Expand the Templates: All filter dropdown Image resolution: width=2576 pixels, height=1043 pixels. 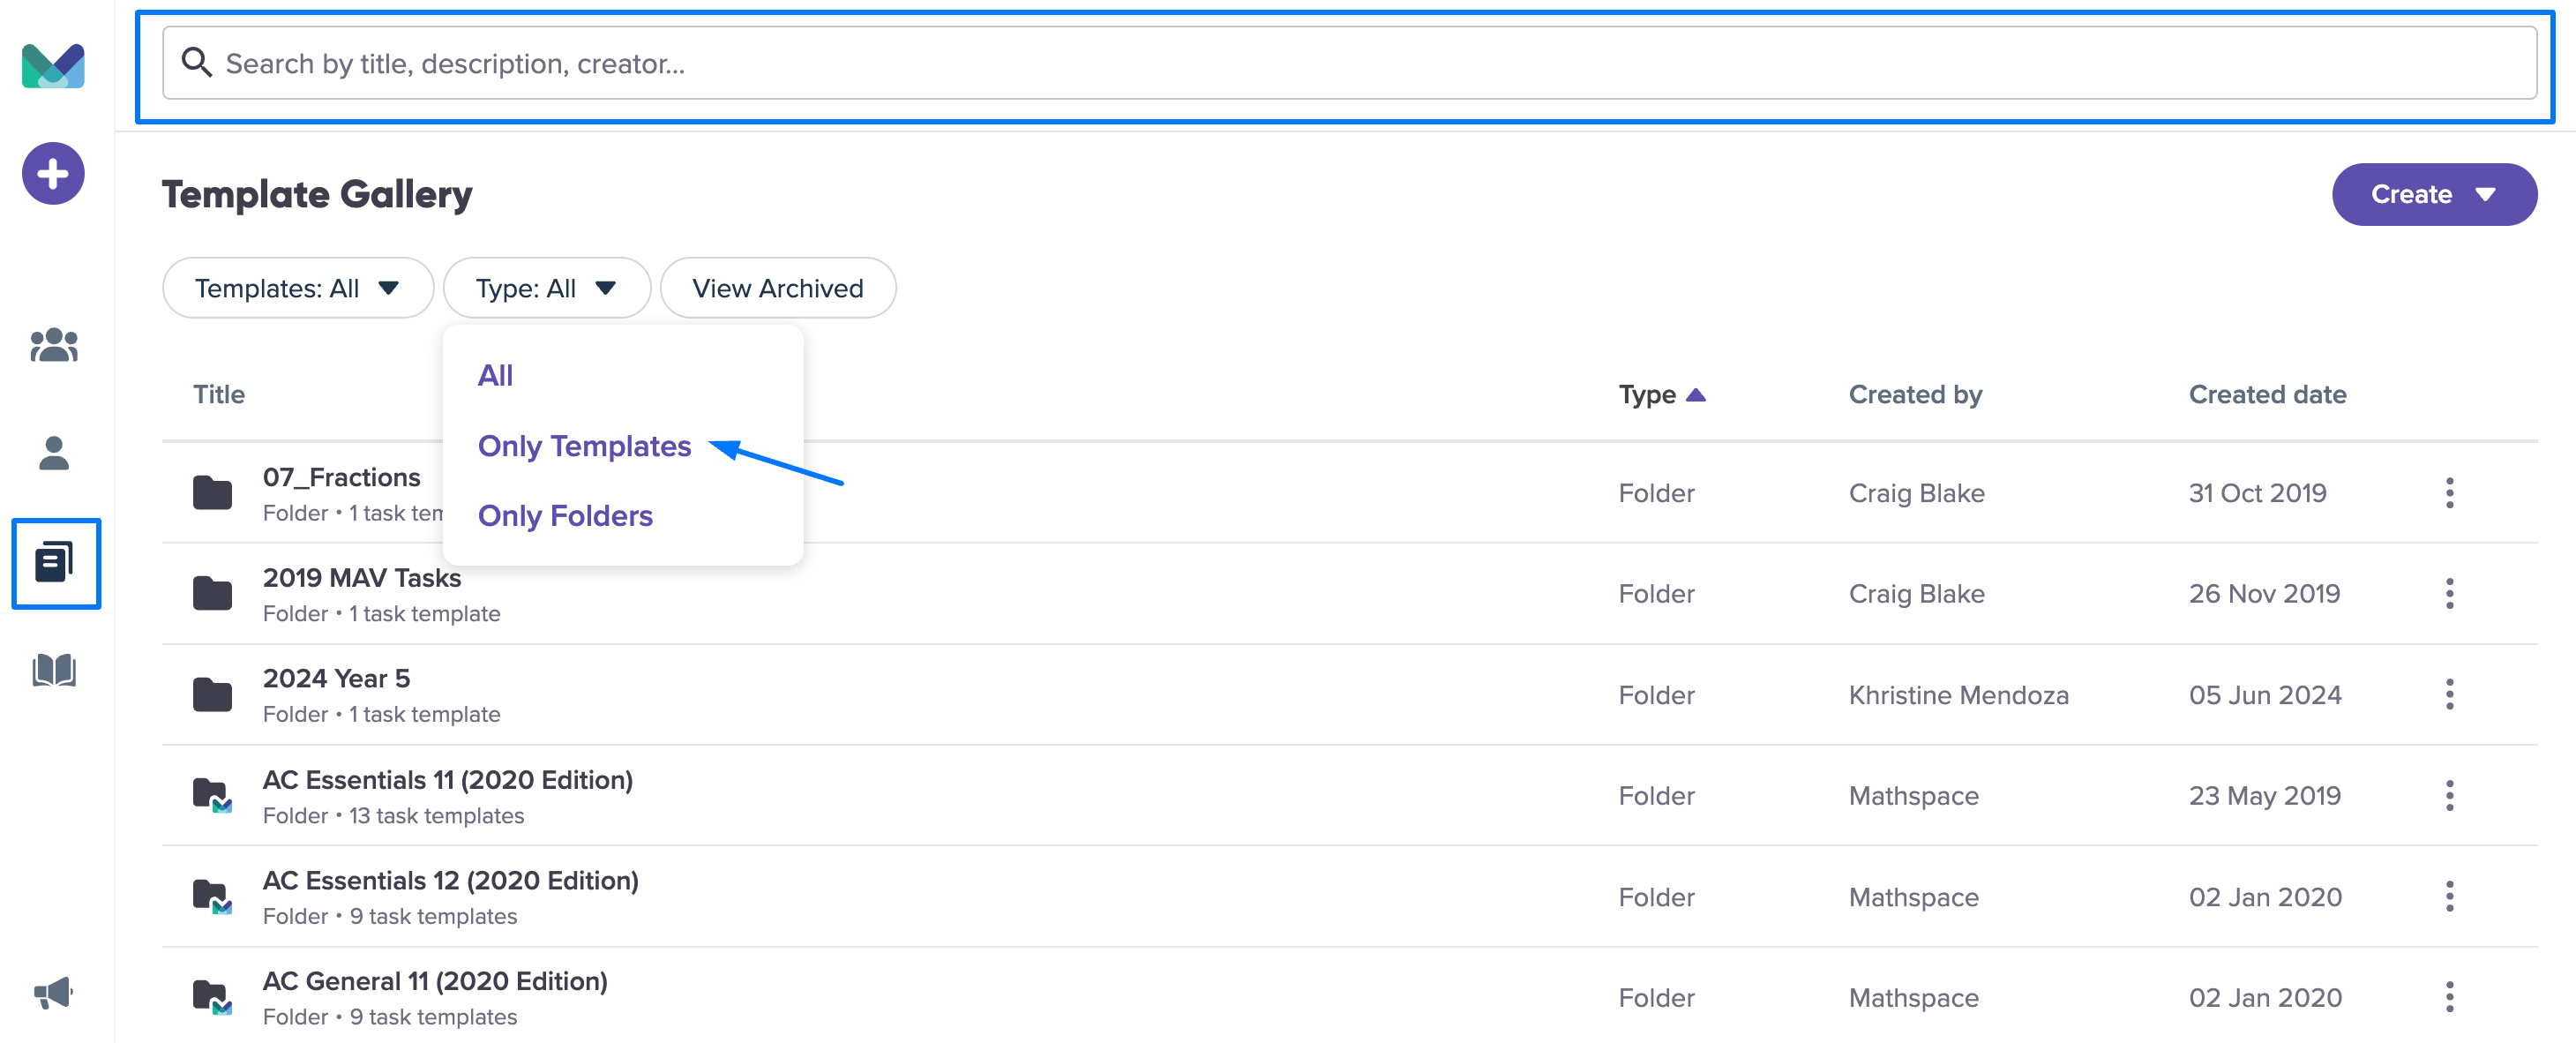point(298,288)
